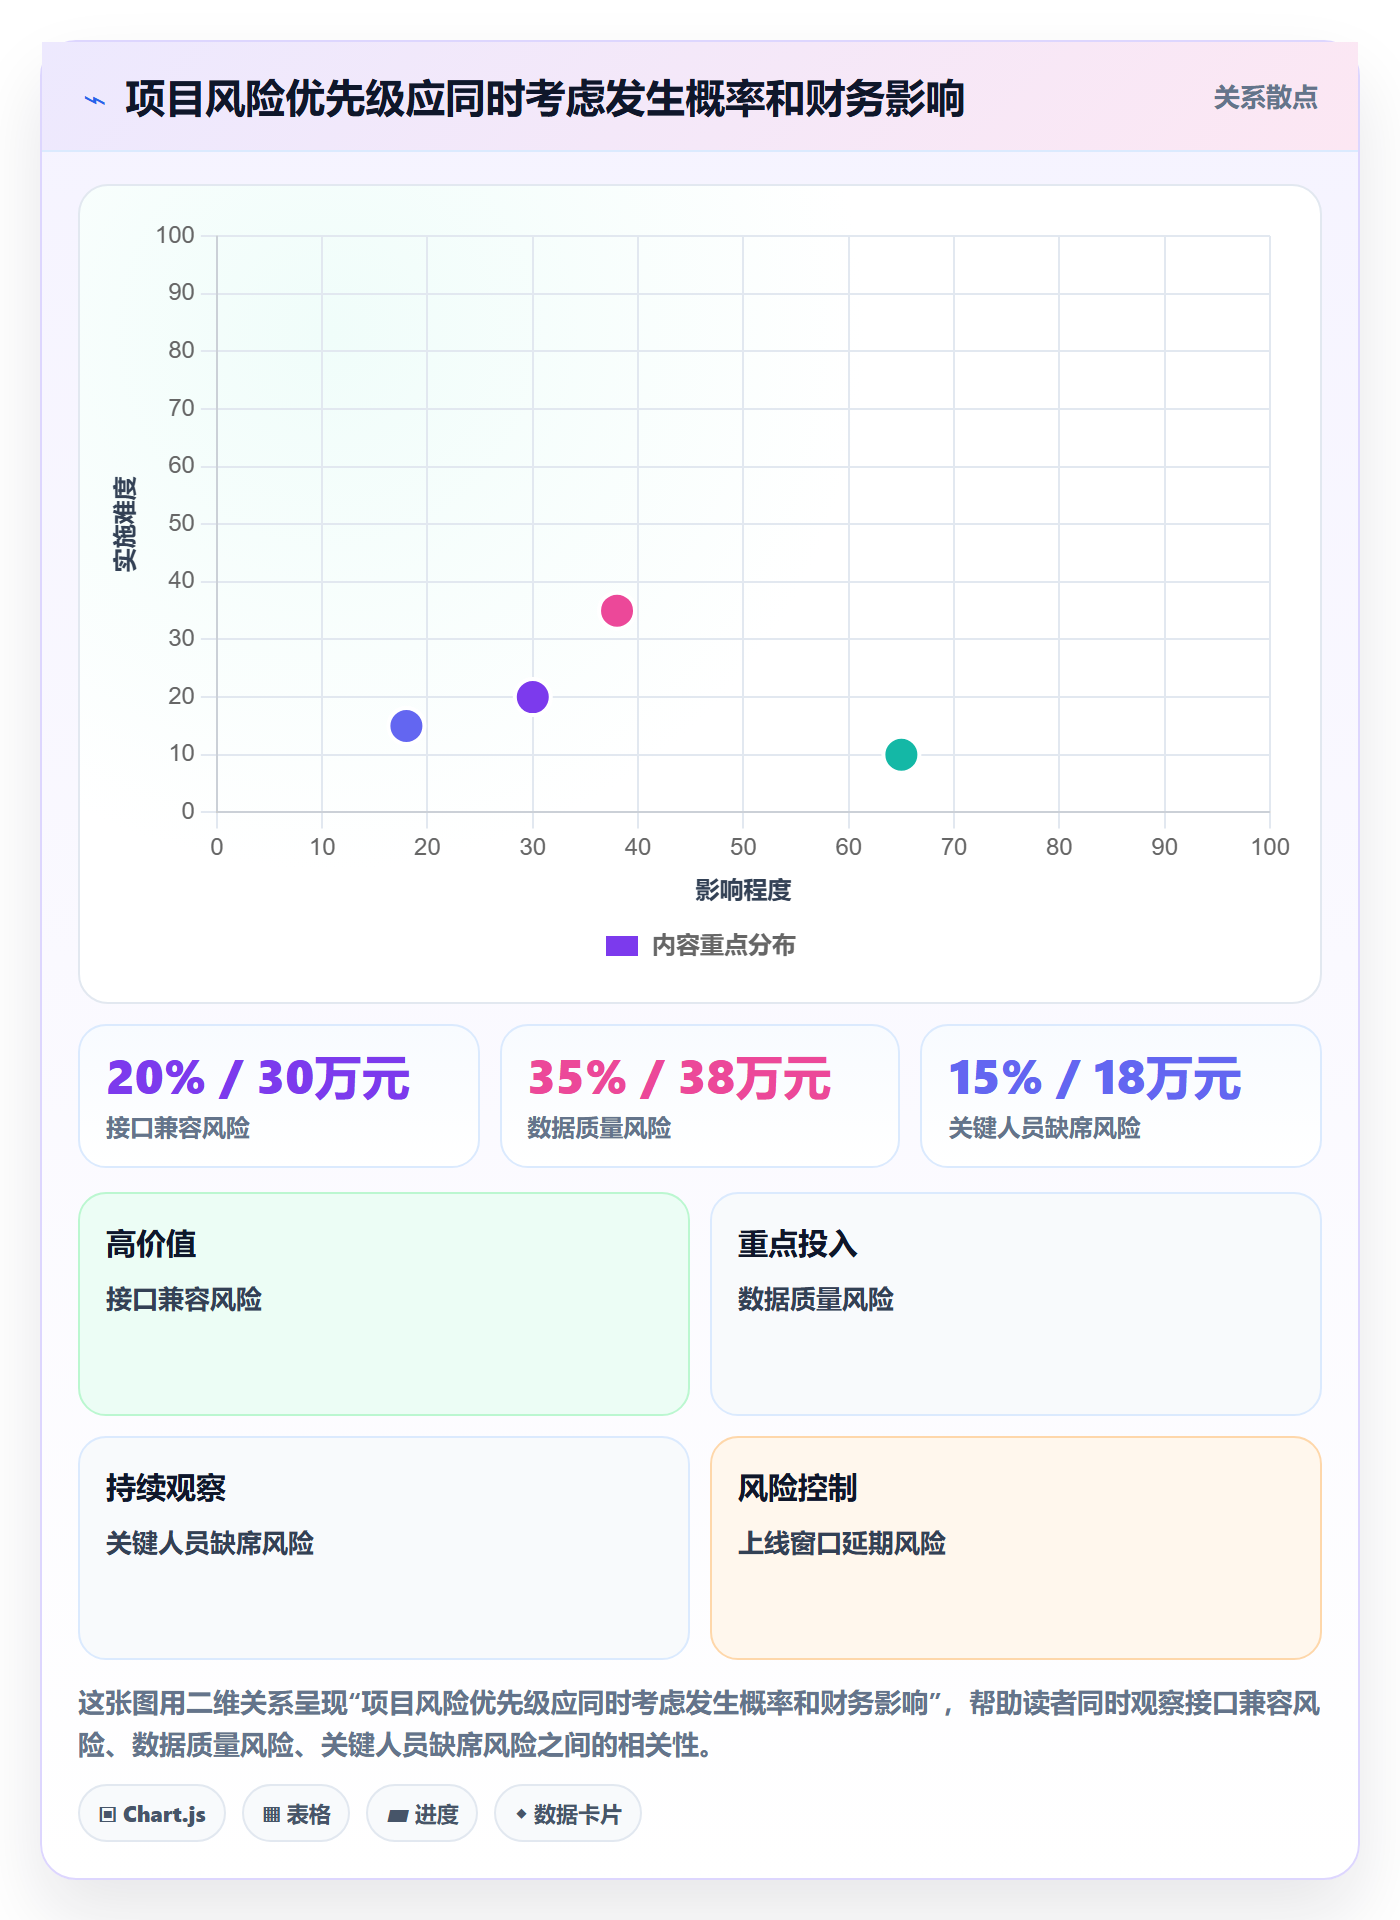This screenshot has width=1400, height=1920.
Task: Click 上线窗口延期风险 in the 风险控制 card
Action: point(842,1543)
